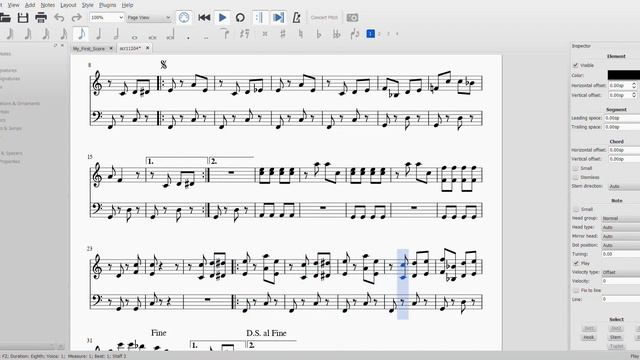Open the Head group dropdown
The height and width of the screenshot is (360, 640).
621,218
